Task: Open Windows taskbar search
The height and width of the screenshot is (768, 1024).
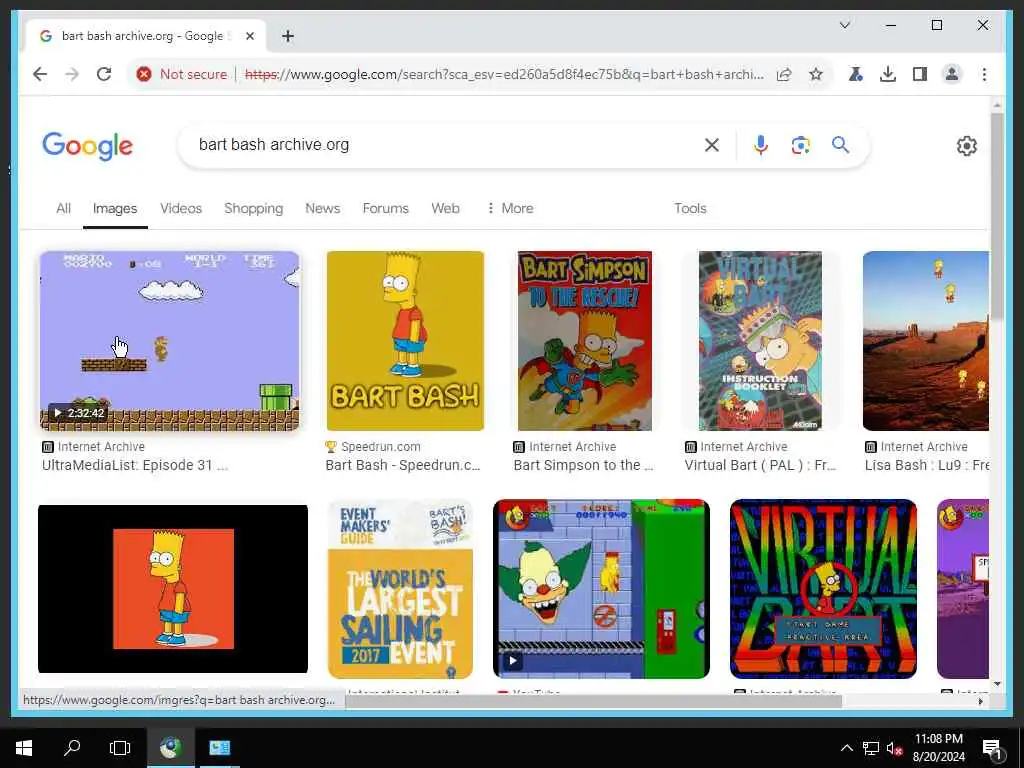Action: pos(72,748)
